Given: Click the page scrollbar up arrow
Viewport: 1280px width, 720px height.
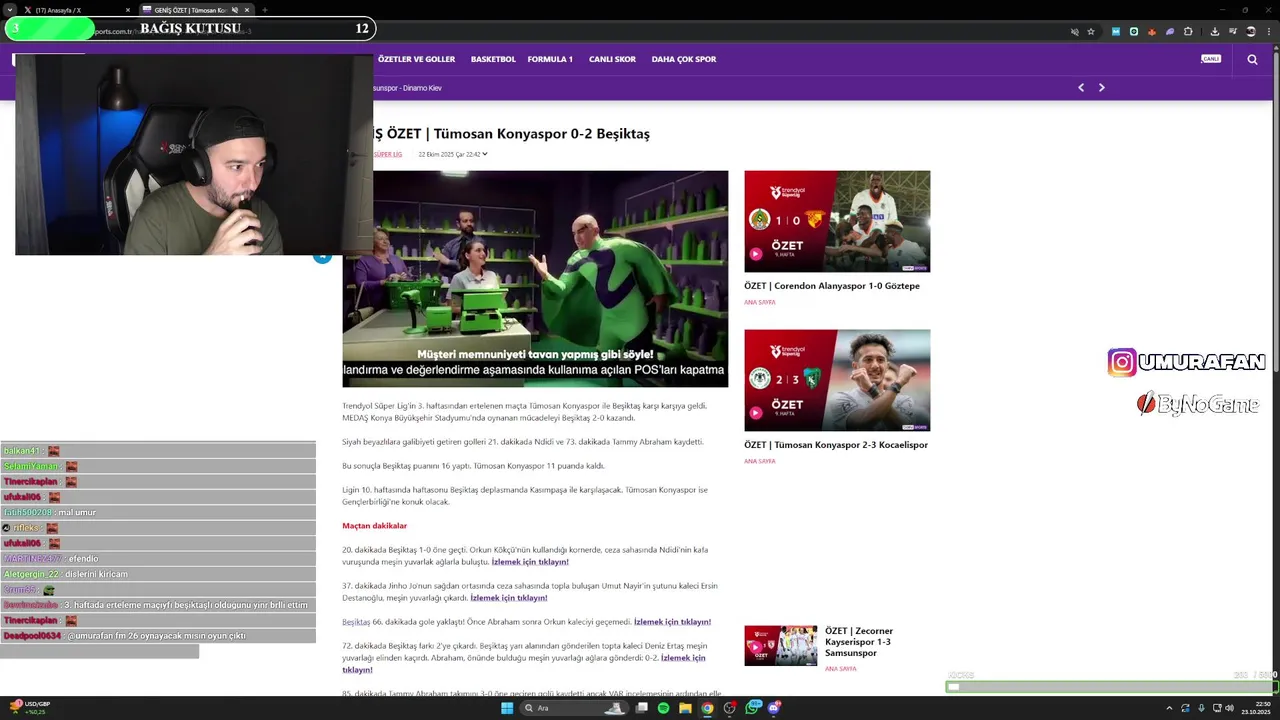Looking at the screenshot, I should [1275, 49].
